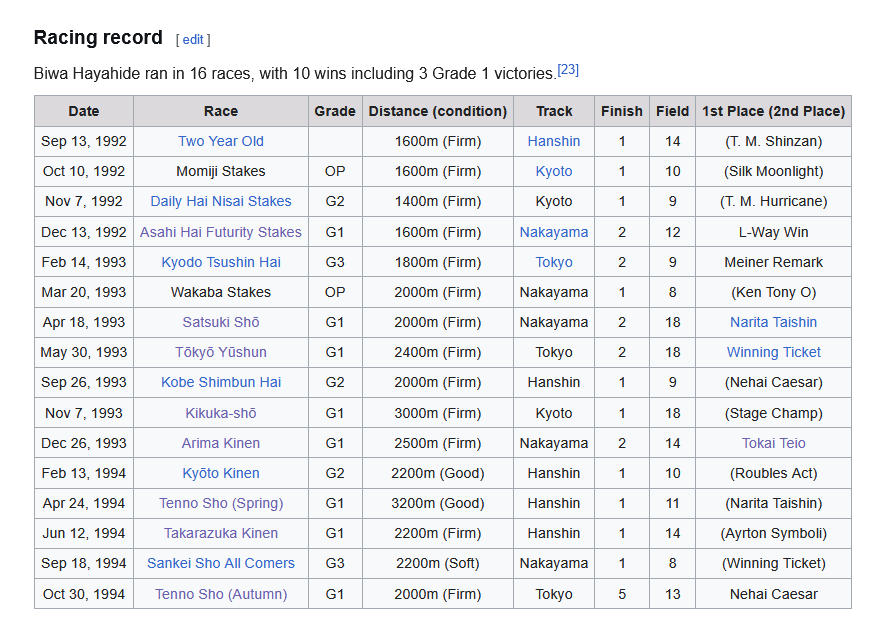The width and height of the screenshot is (872, 627).
Task: Open the Hanshin track link
Action: pyautogui.click(x=554, y=141)
